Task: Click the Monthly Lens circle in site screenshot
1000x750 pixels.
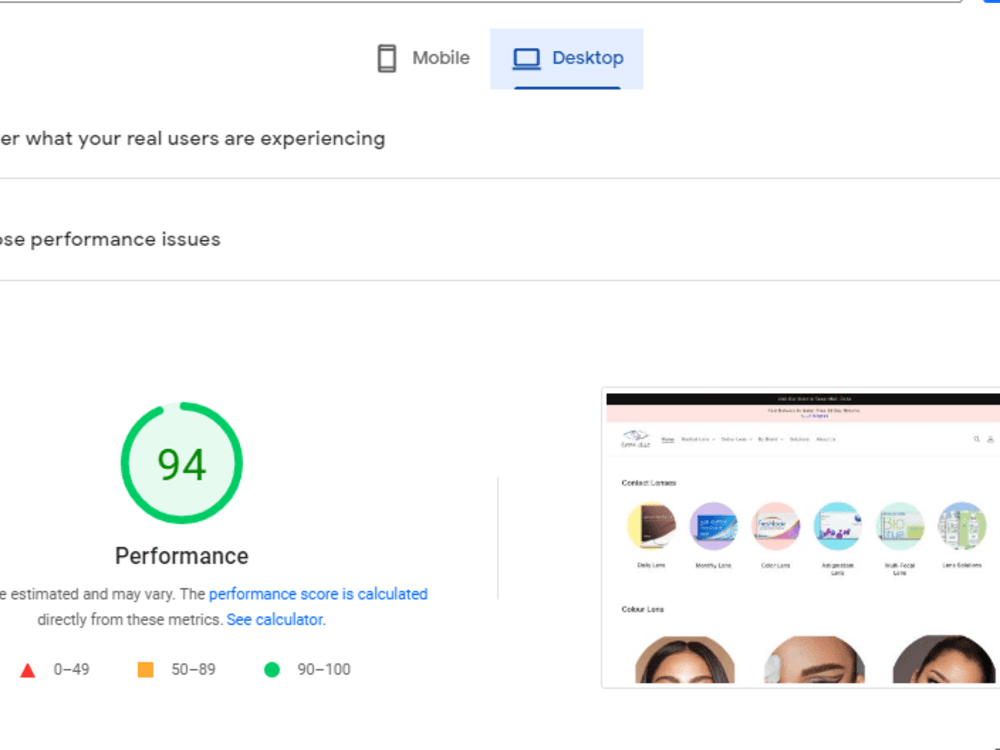Action: tap(713, 527)
